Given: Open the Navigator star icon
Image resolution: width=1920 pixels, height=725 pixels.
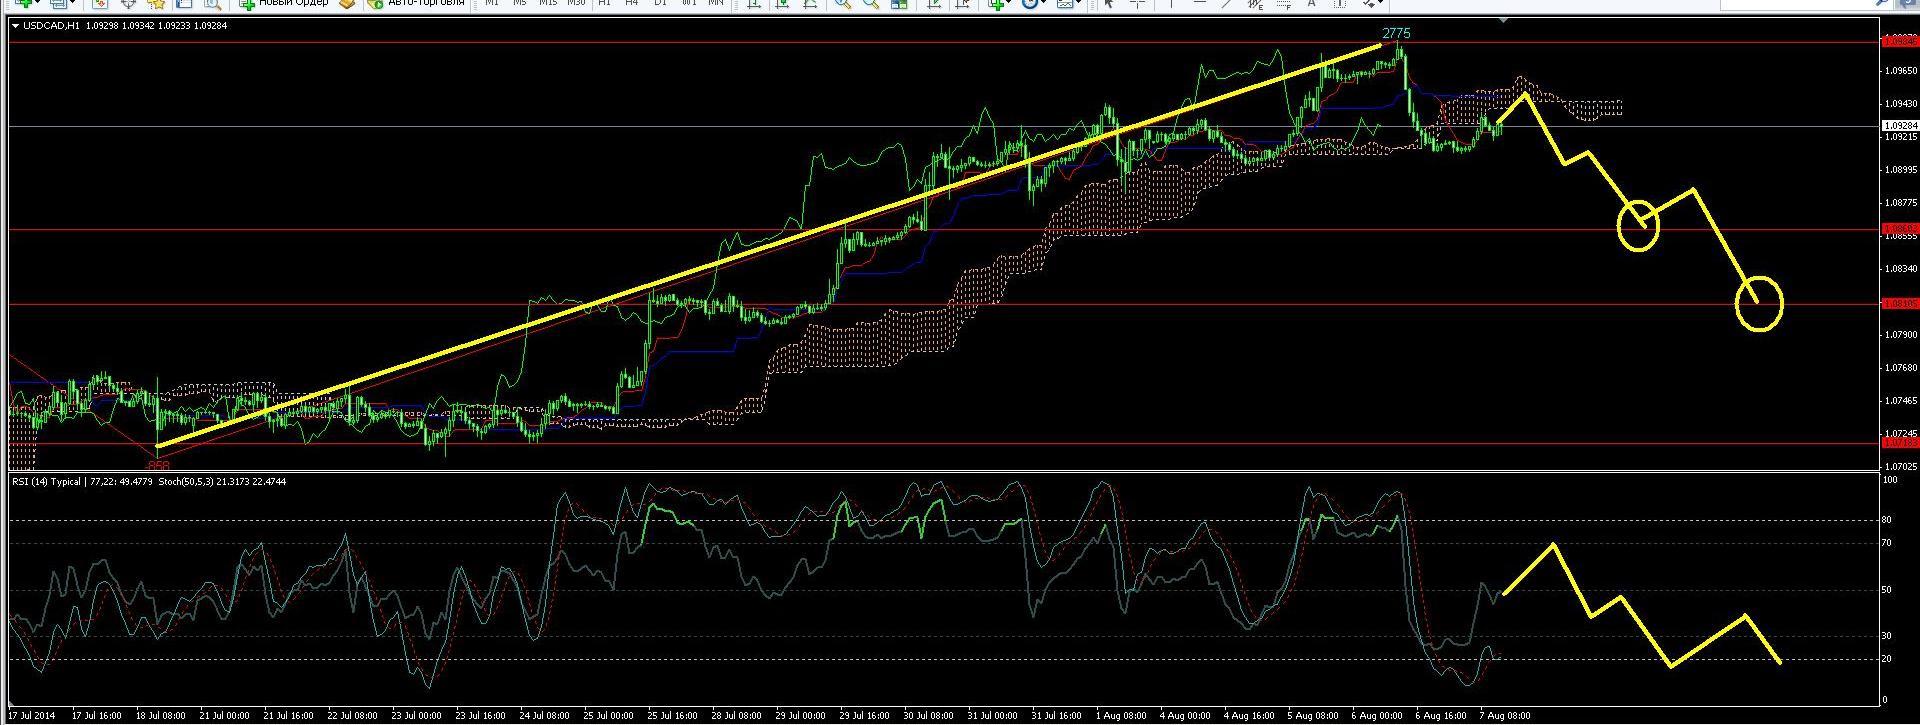Looking at the screenshot, I should point(156,4).
